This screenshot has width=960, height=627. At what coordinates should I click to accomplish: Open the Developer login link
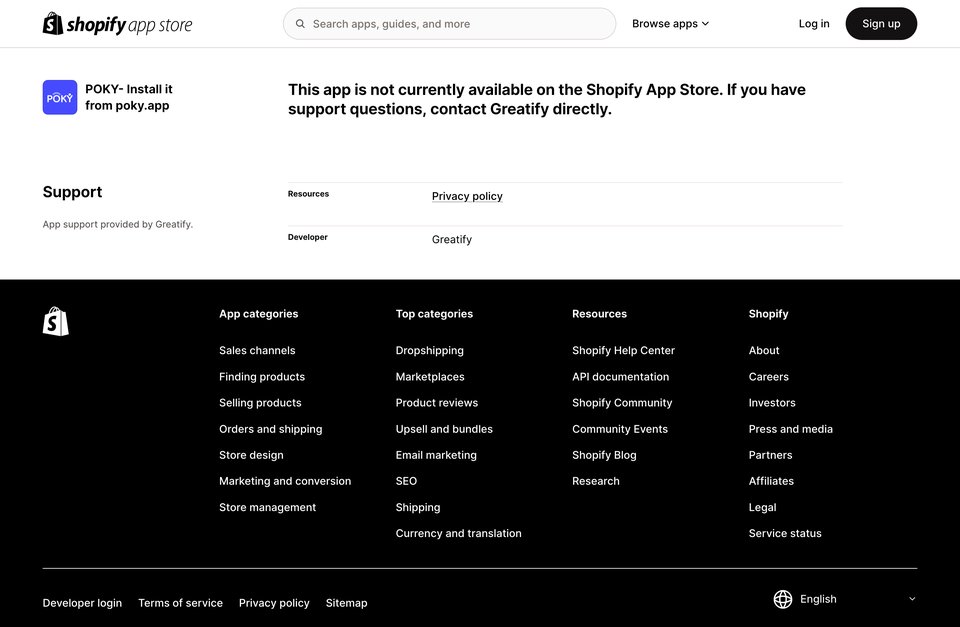coord(82,603)
